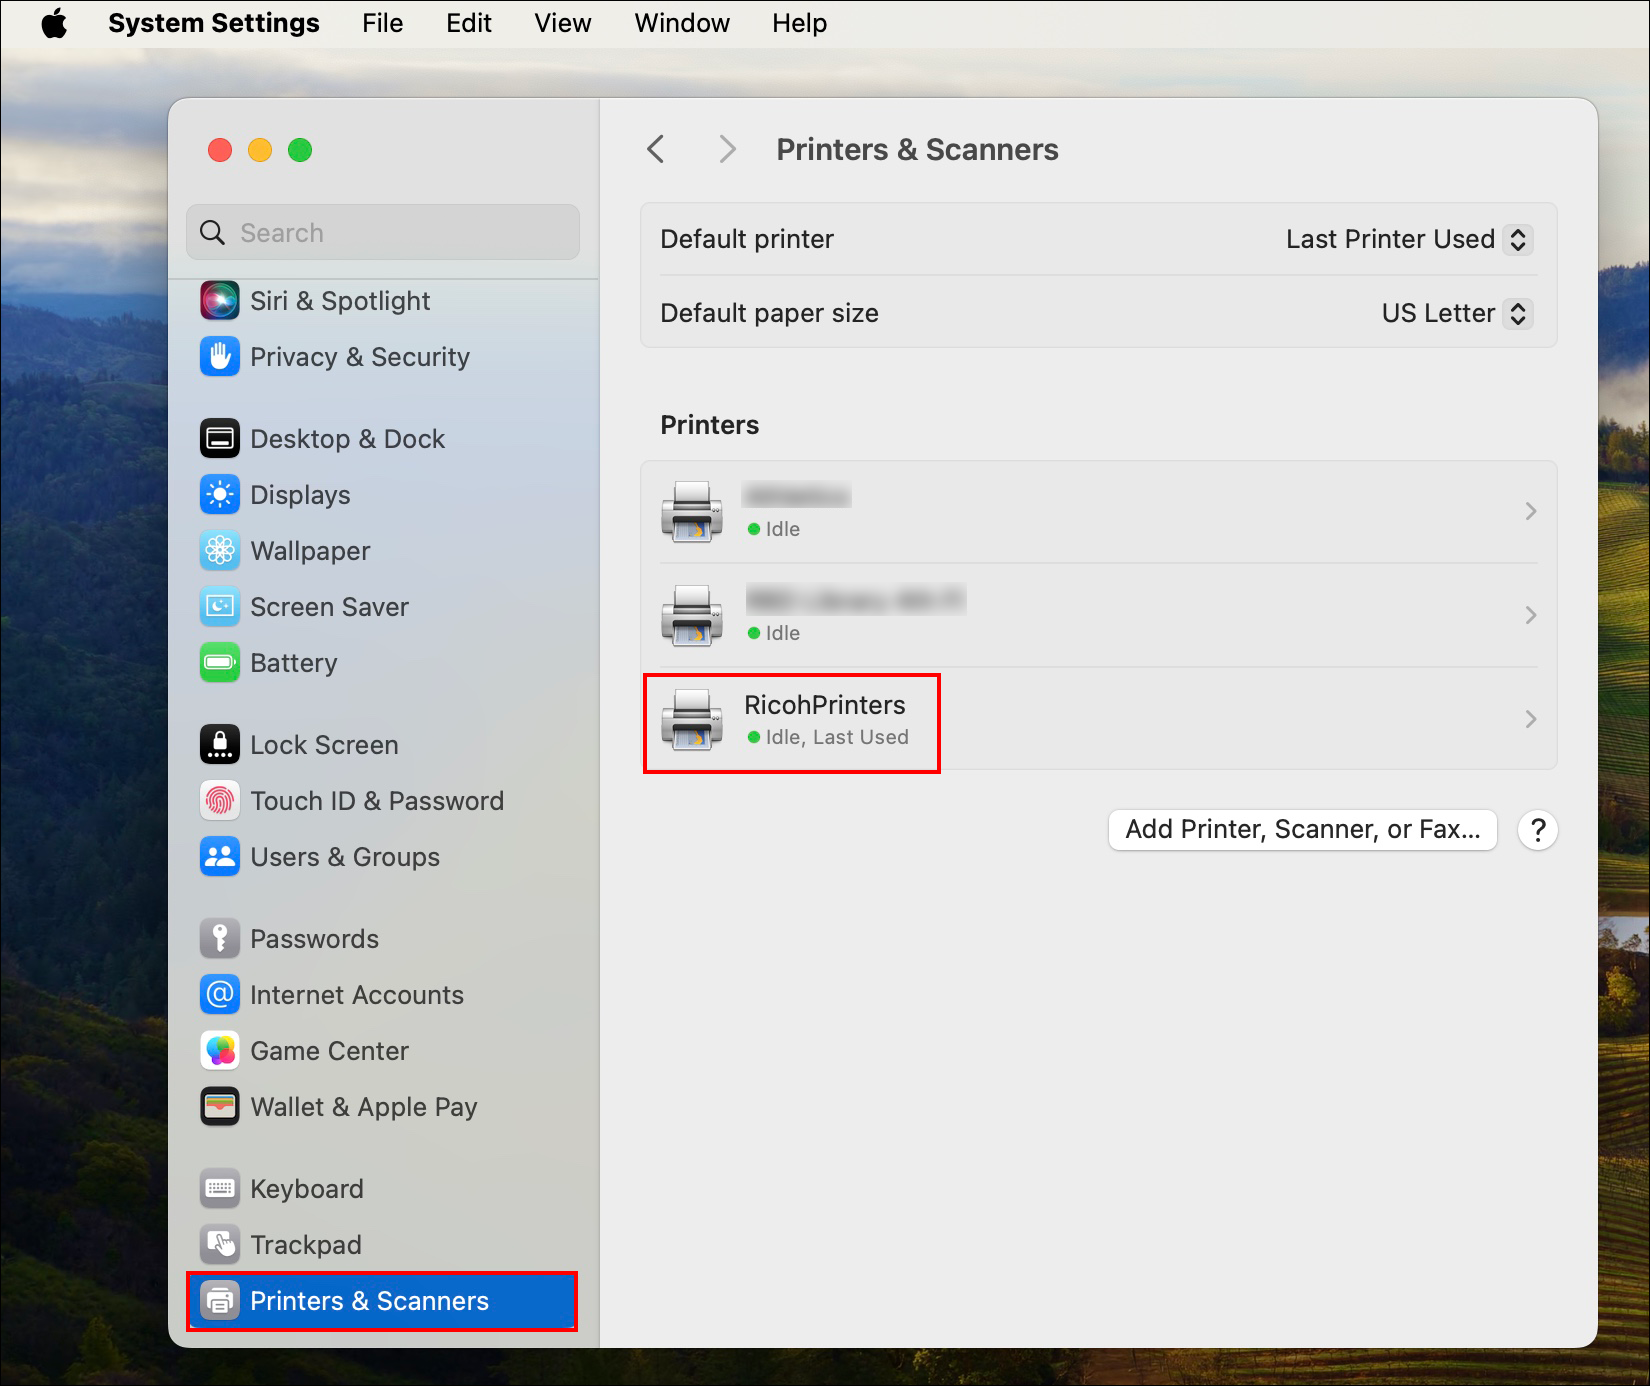Click Passwords label in sidebar
This screenshot has width=1650, height=1386.
pos(314,939)
